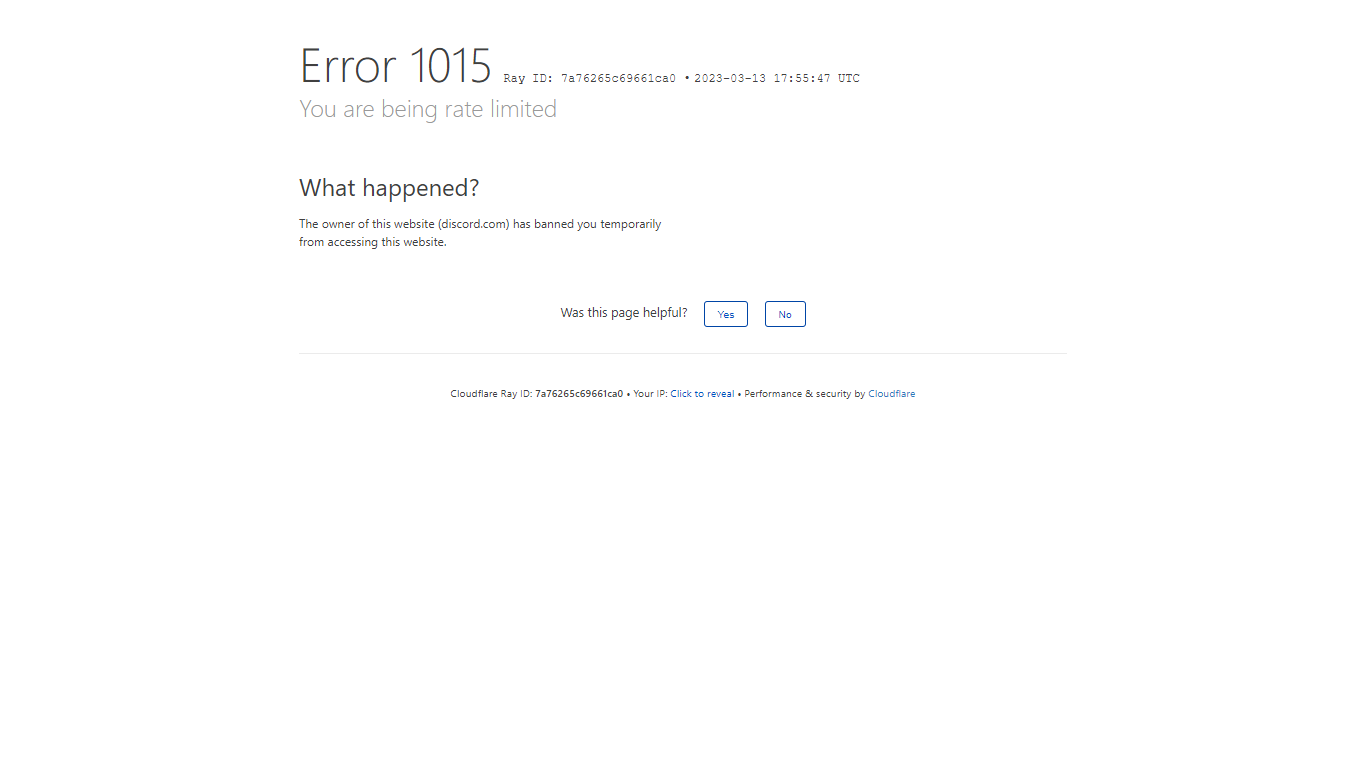The height and width of the screenshot is (767, 1365).
Task: Click the horizontal divider above the footer
Action: (682, 353)
